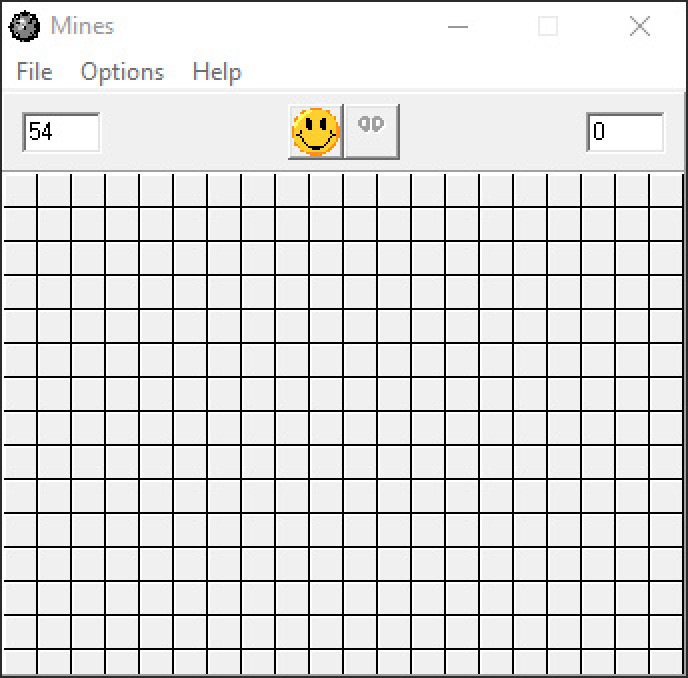Uncover the second cell in the leftmost column

tap(20, 224)
